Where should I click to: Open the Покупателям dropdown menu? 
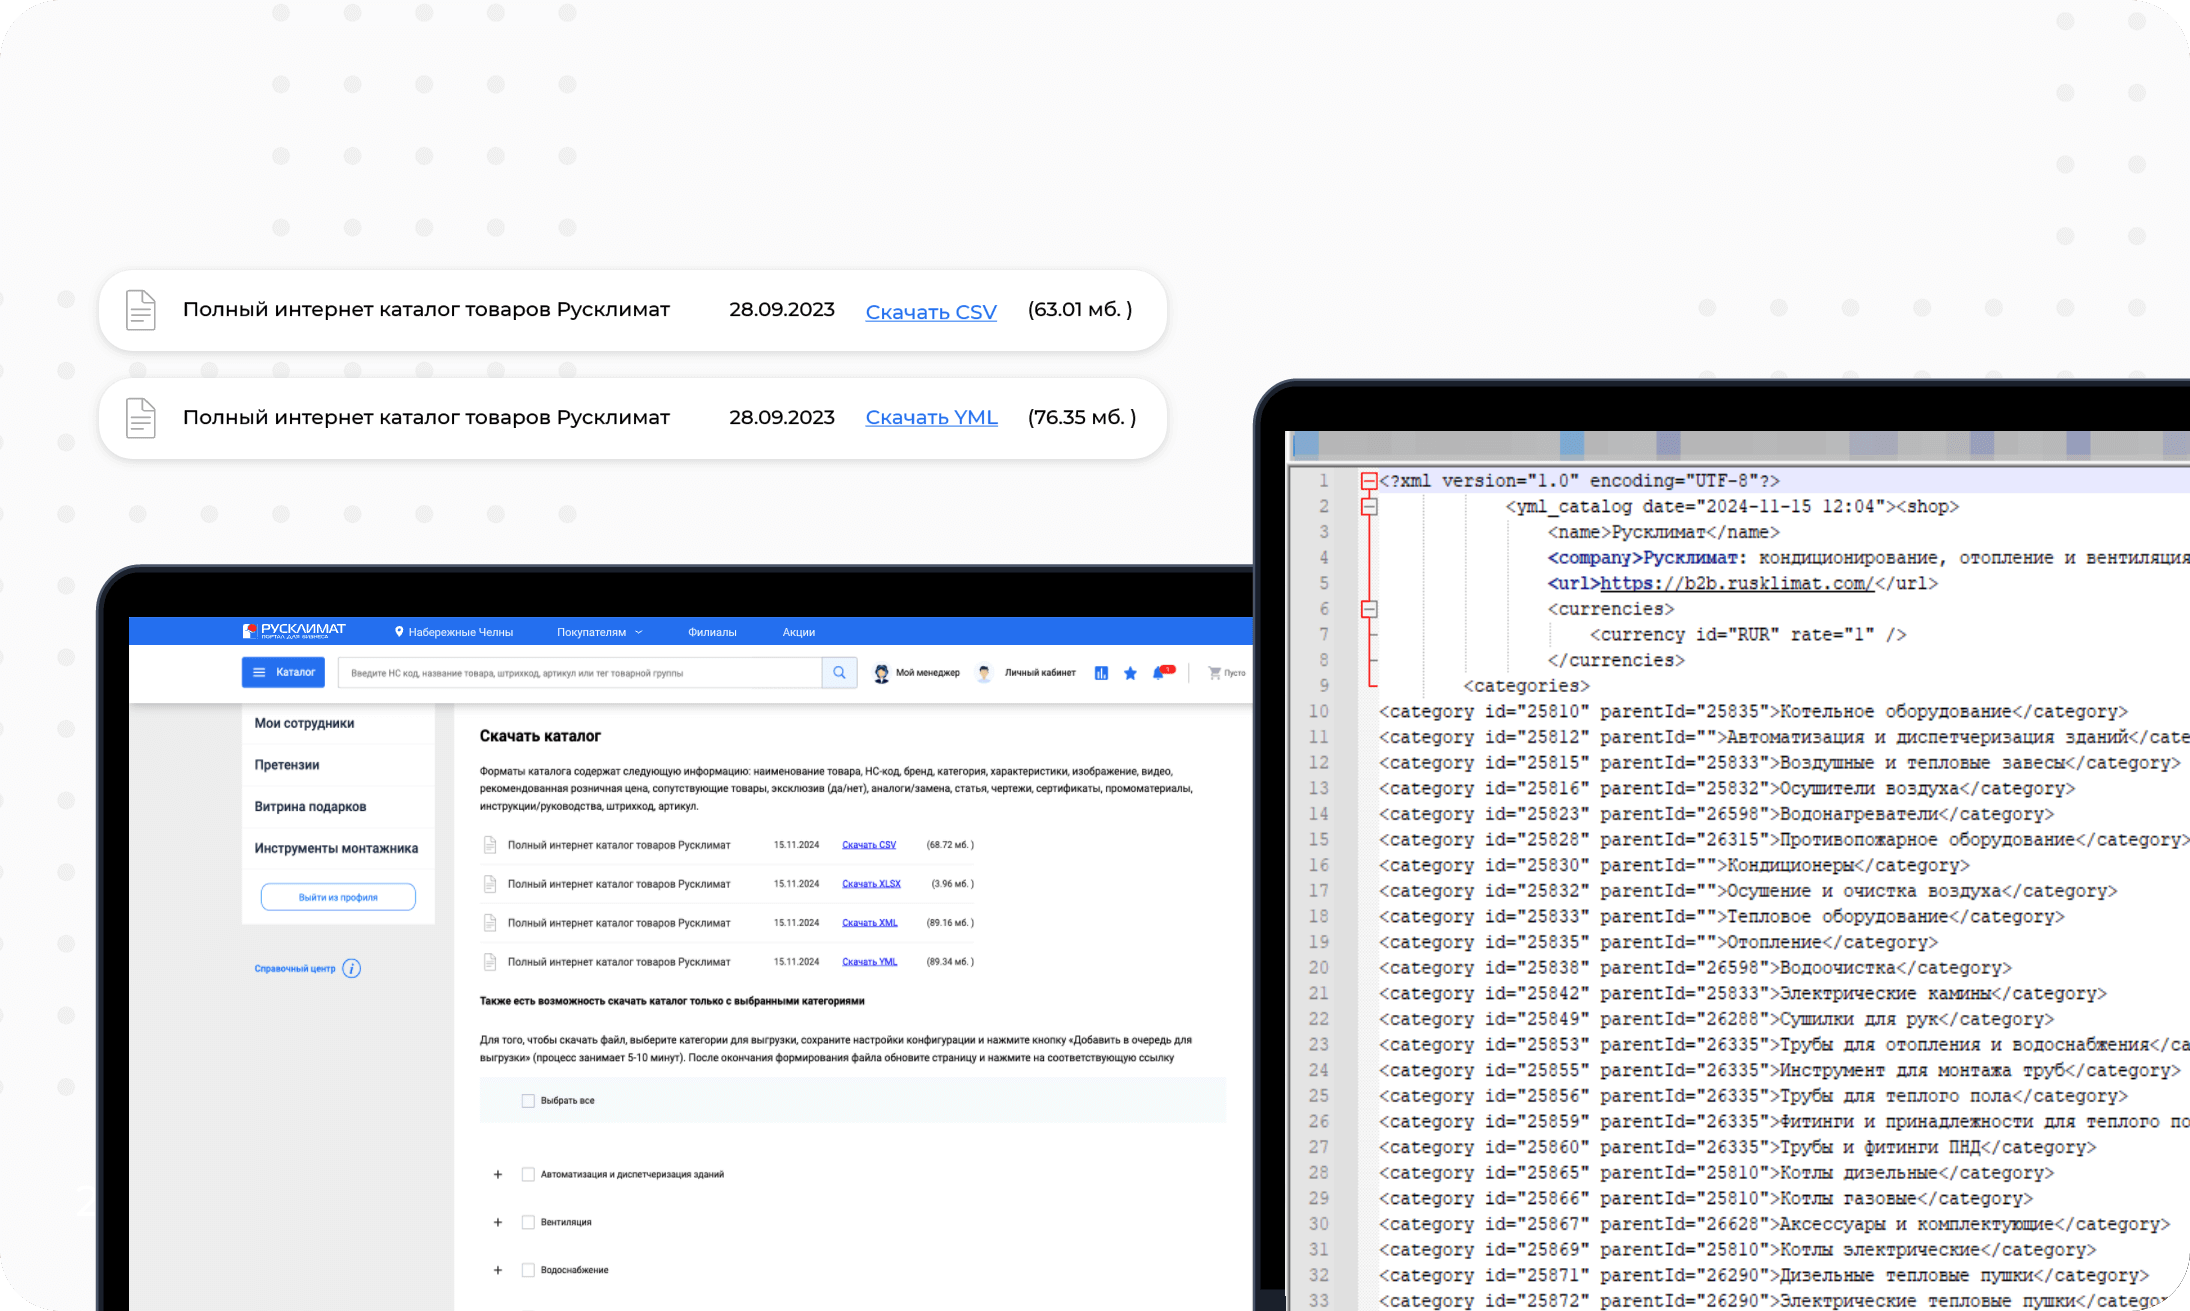click(x=599, y=632)
